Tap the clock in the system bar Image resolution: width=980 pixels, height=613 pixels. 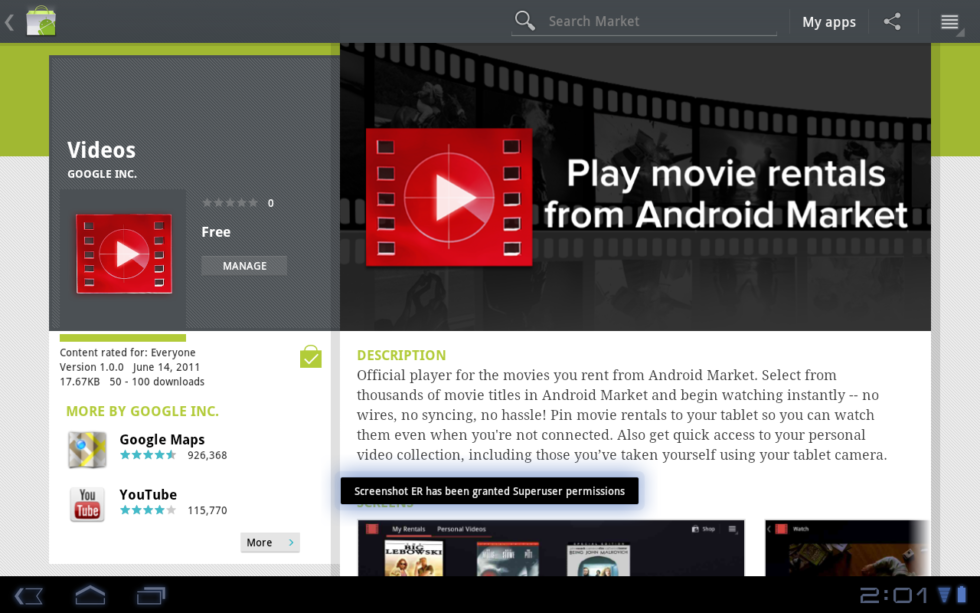[894, 596]
